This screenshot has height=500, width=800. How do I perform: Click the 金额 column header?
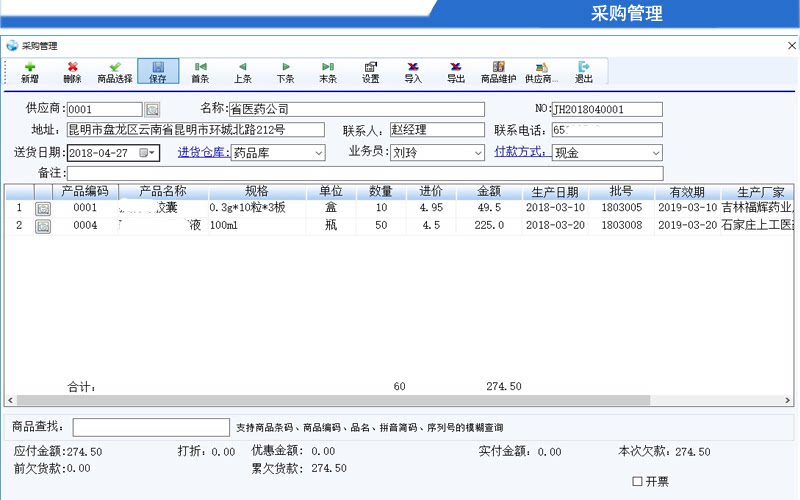point(489,191)
